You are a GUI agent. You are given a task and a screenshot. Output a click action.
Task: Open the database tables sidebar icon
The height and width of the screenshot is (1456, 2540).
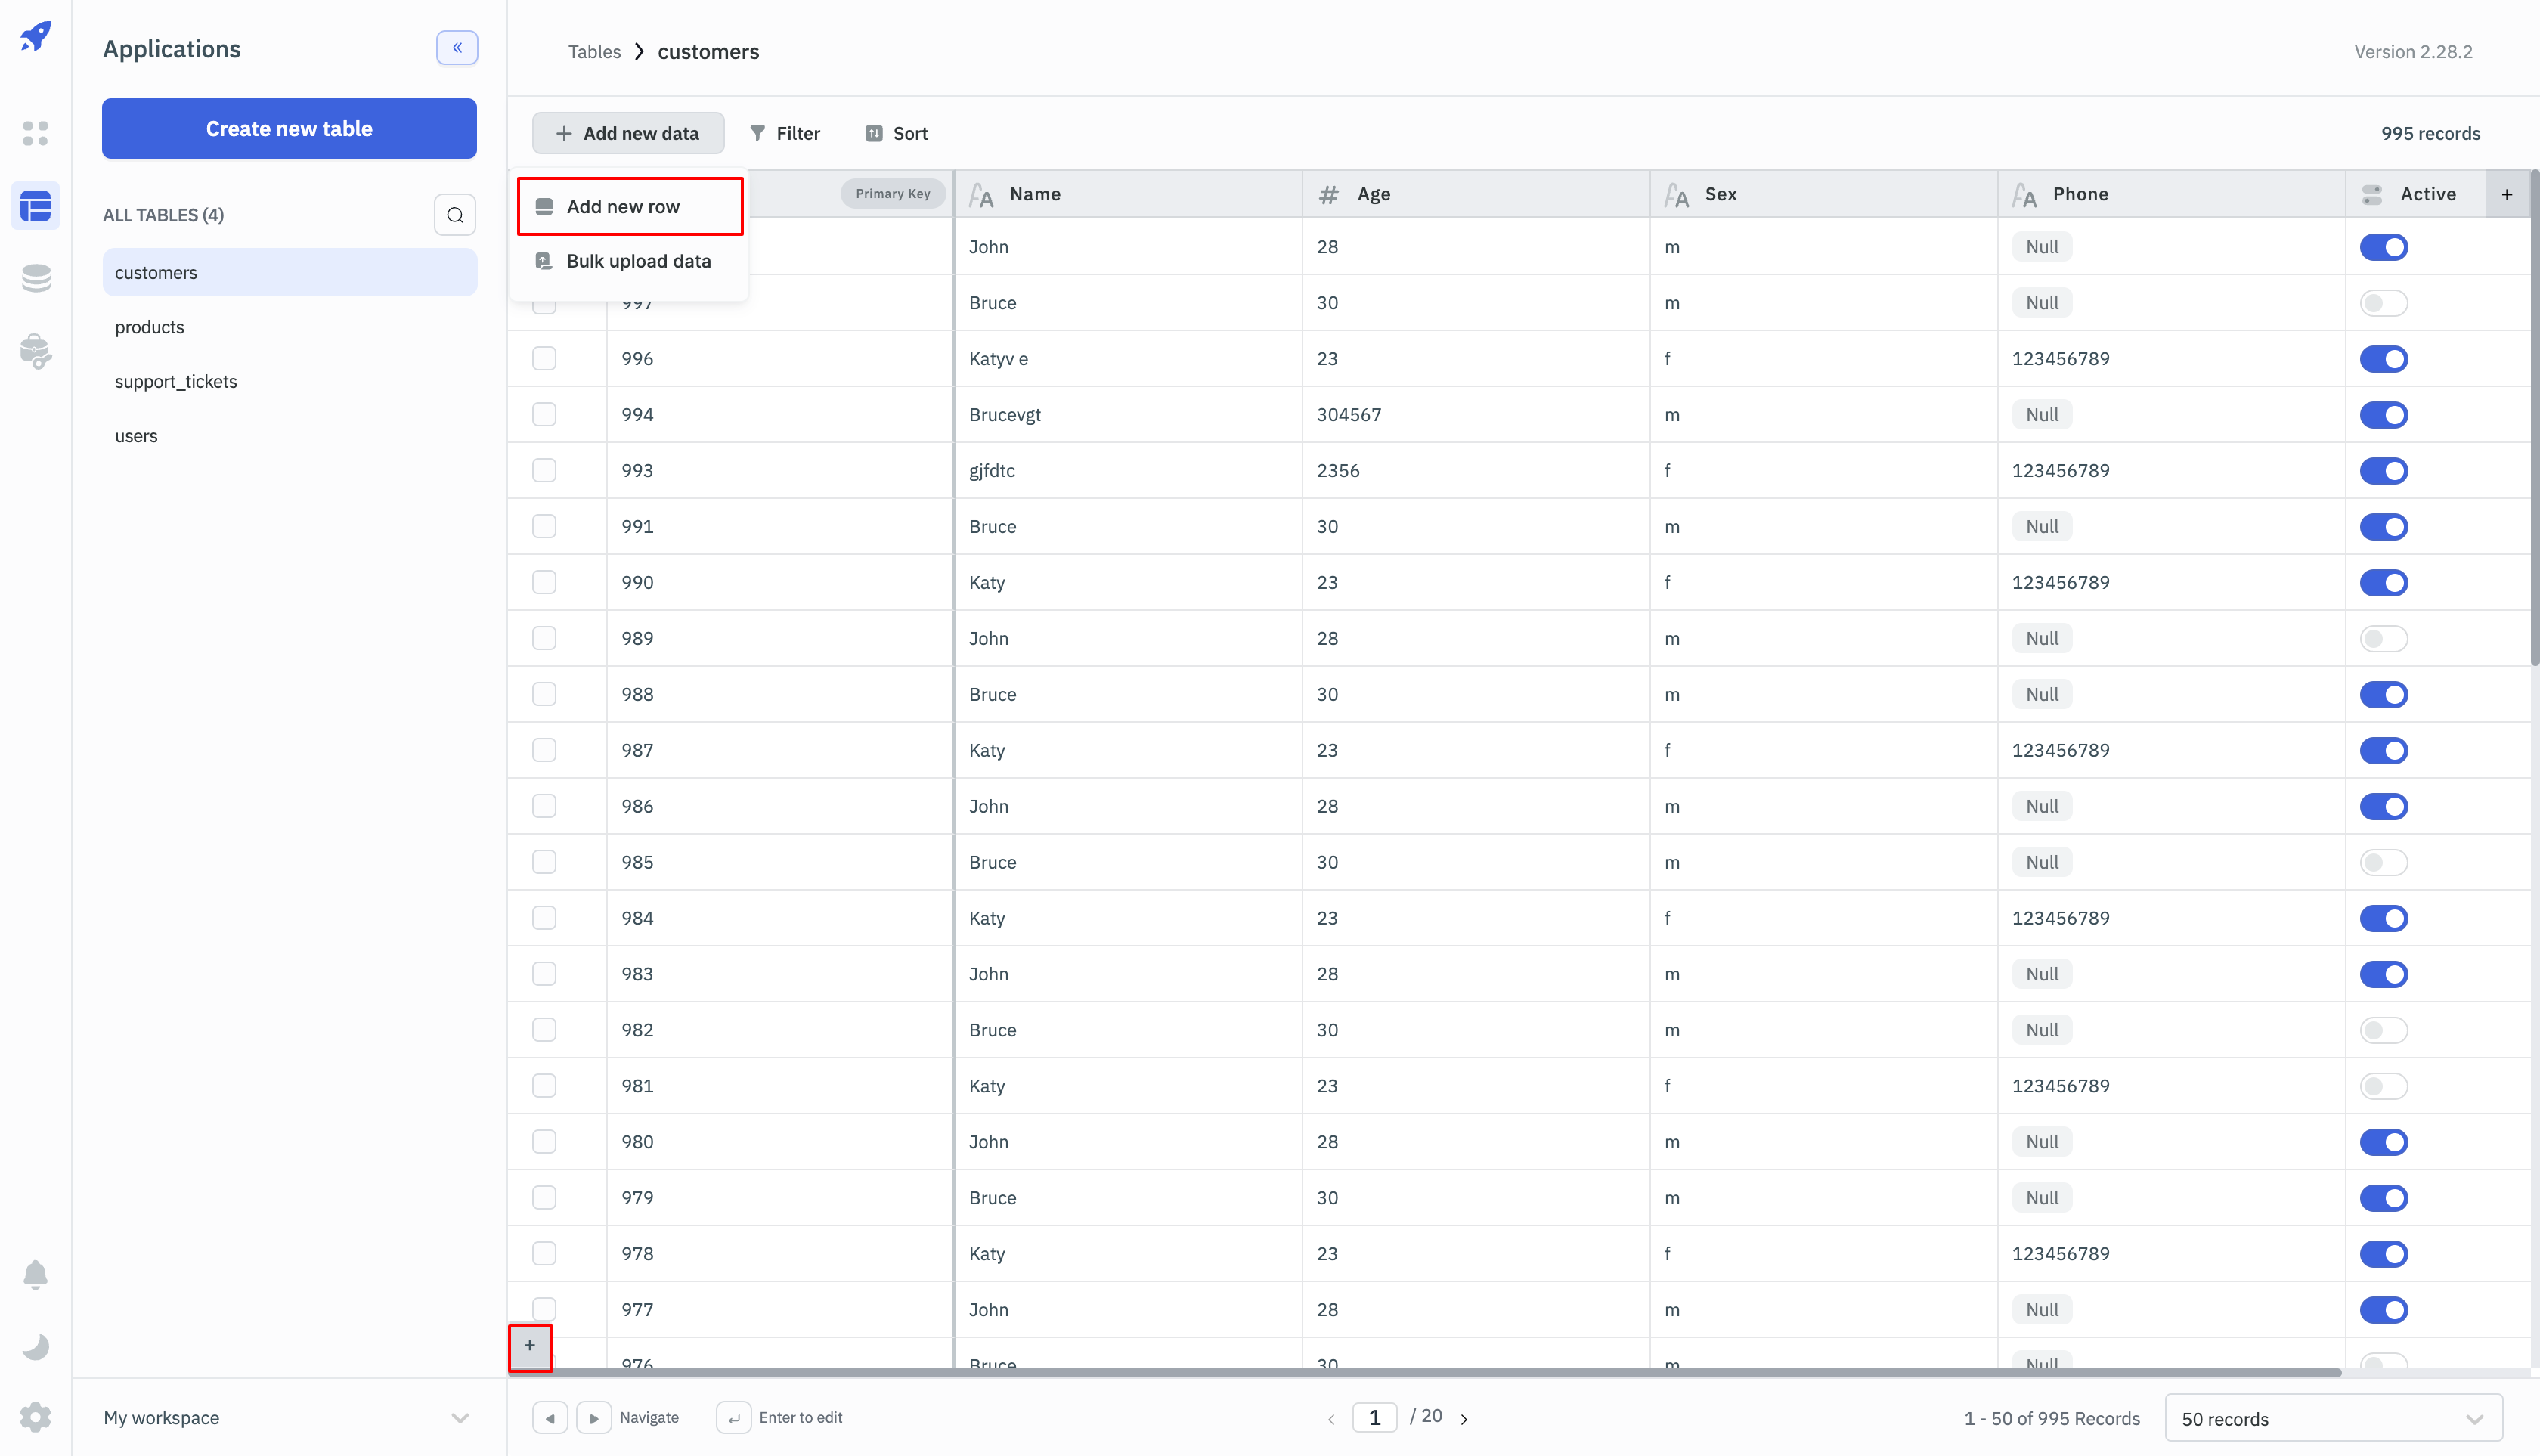pyautogui.click(x=36, y=207)
